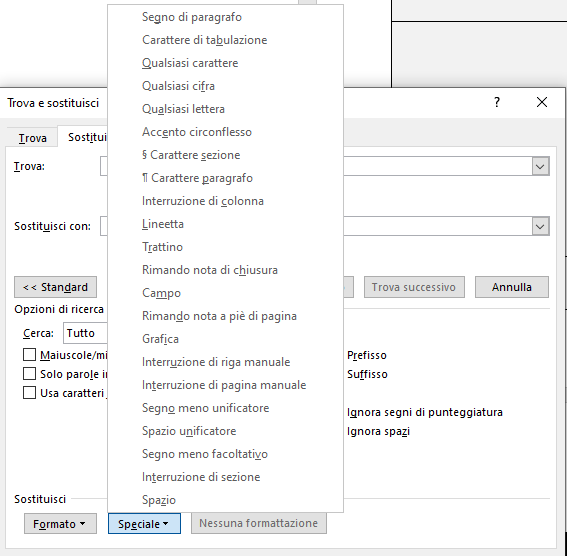Toggle 'Ignora segni di punteggiatura' option

click(425, 412)
